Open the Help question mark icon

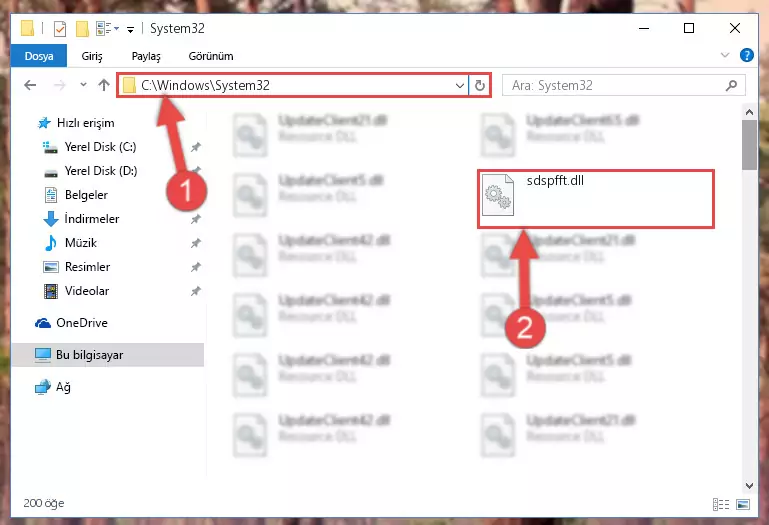pos(746,55)
